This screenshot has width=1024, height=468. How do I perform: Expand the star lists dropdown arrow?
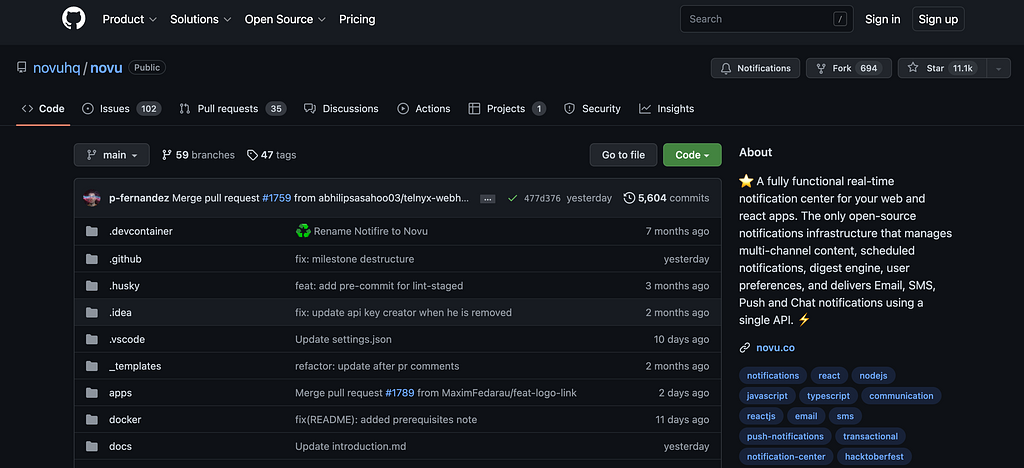coord(997,68)
